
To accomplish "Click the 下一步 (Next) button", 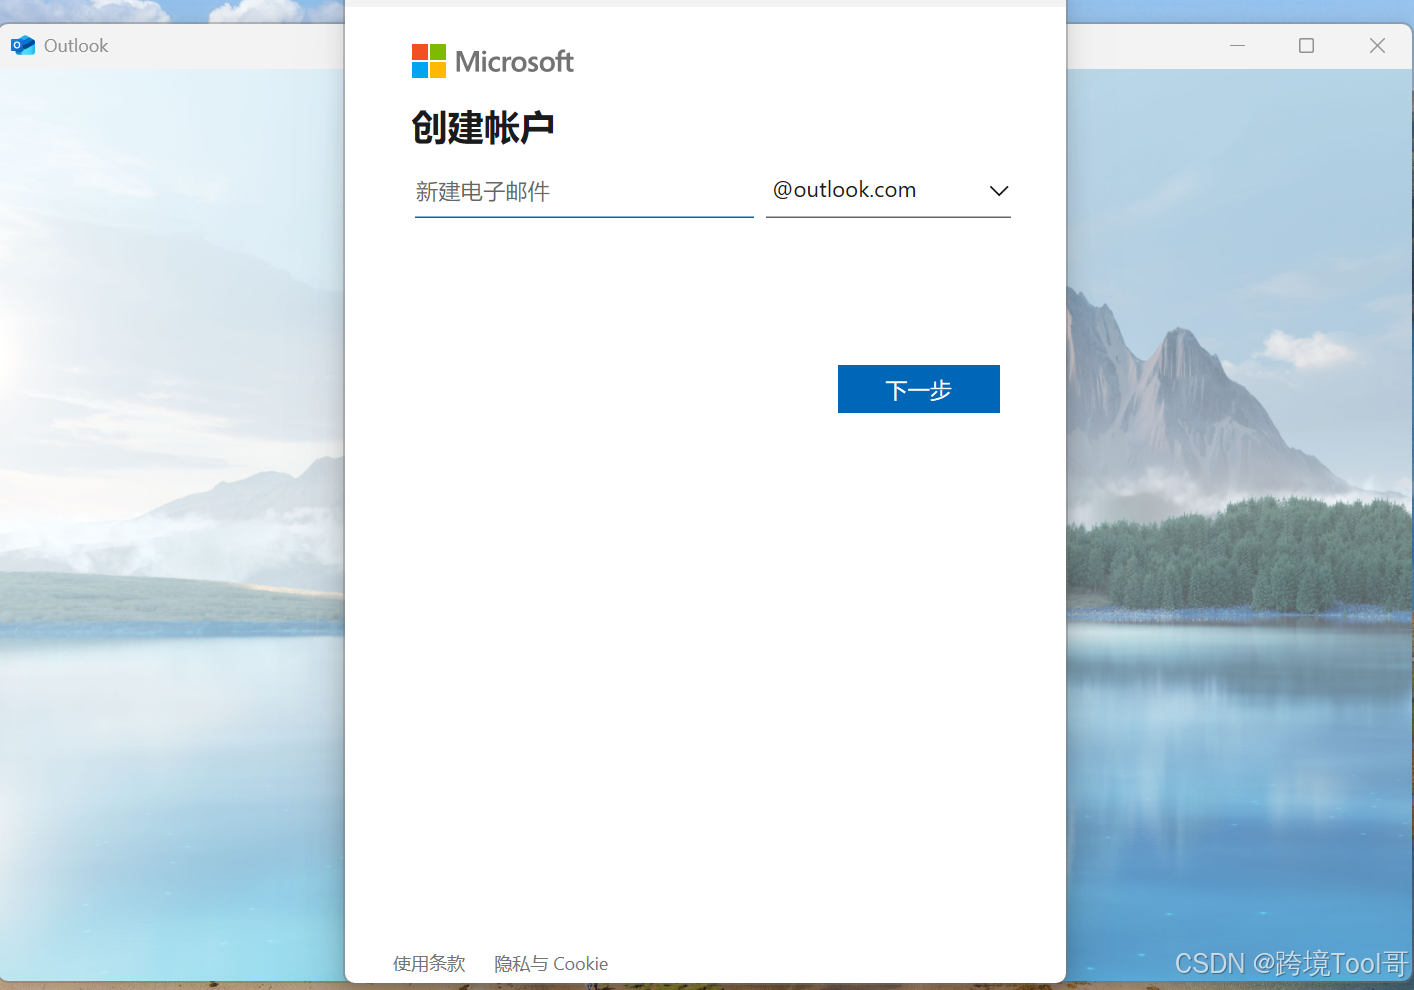I will point(918,389).
